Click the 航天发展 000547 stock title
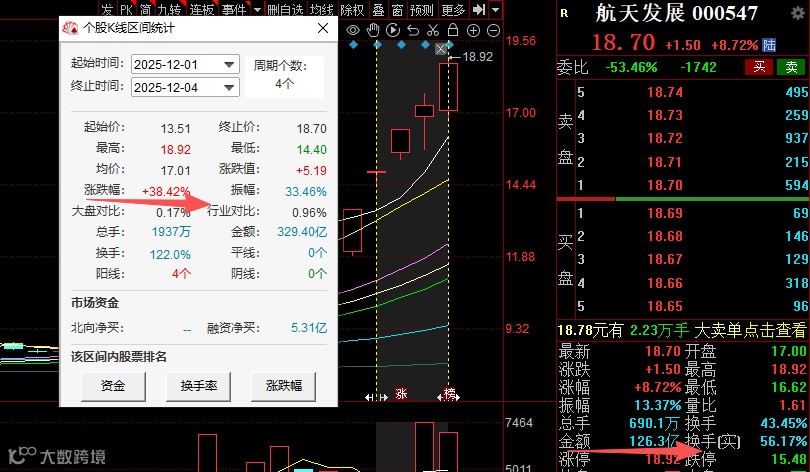810x472 pixels. 677,13
